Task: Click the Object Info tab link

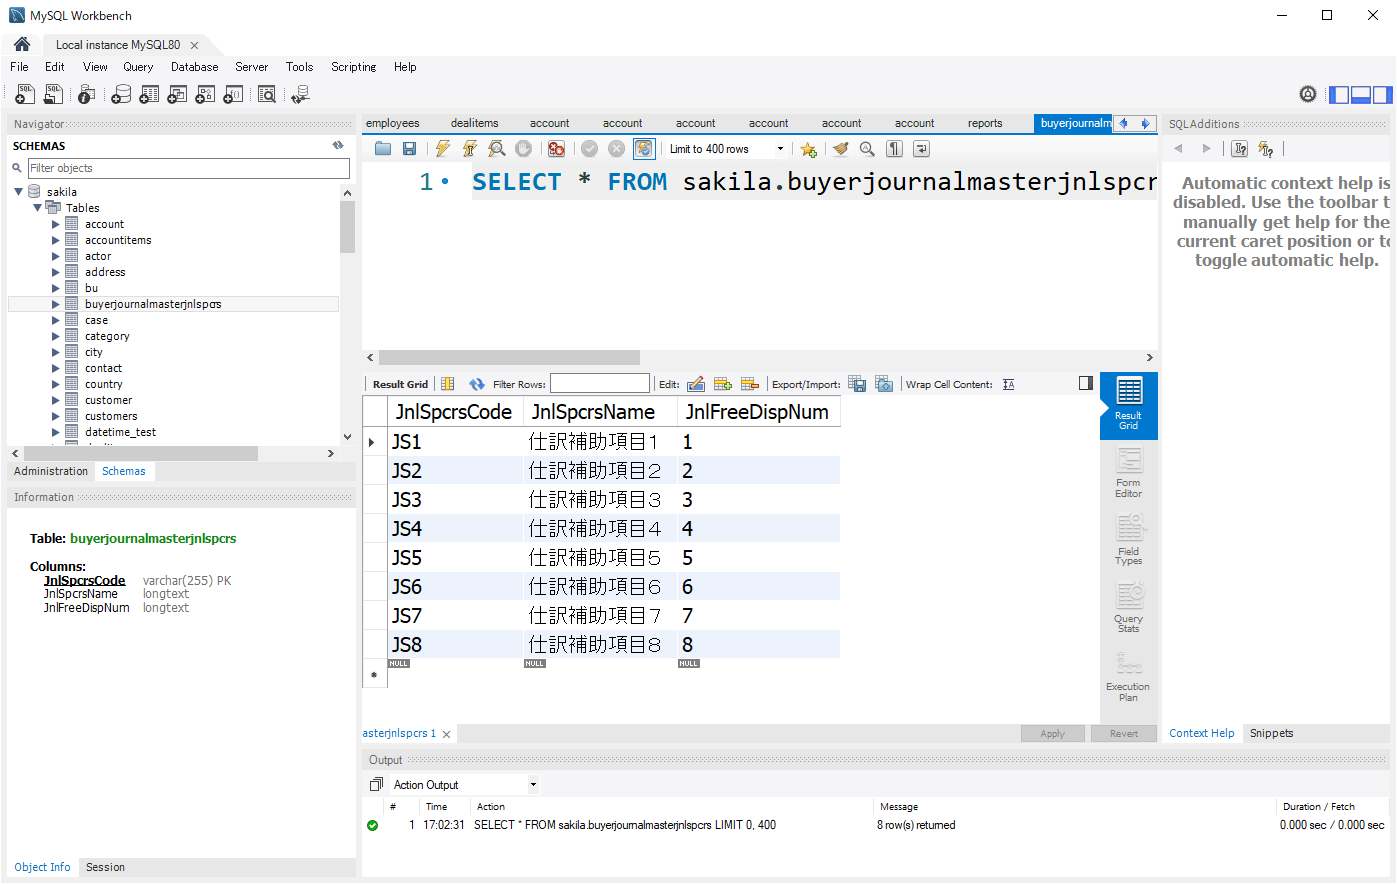Action: click(x=42, y=867)
